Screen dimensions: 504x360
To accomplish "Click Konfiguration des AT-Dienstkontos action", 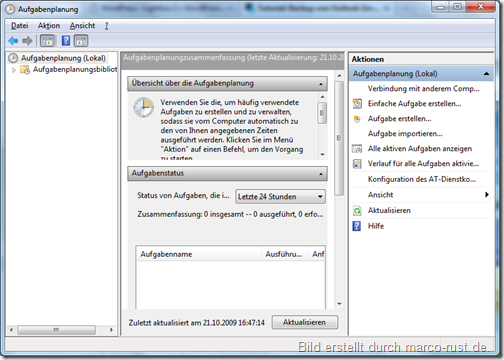I will (421, 179).
